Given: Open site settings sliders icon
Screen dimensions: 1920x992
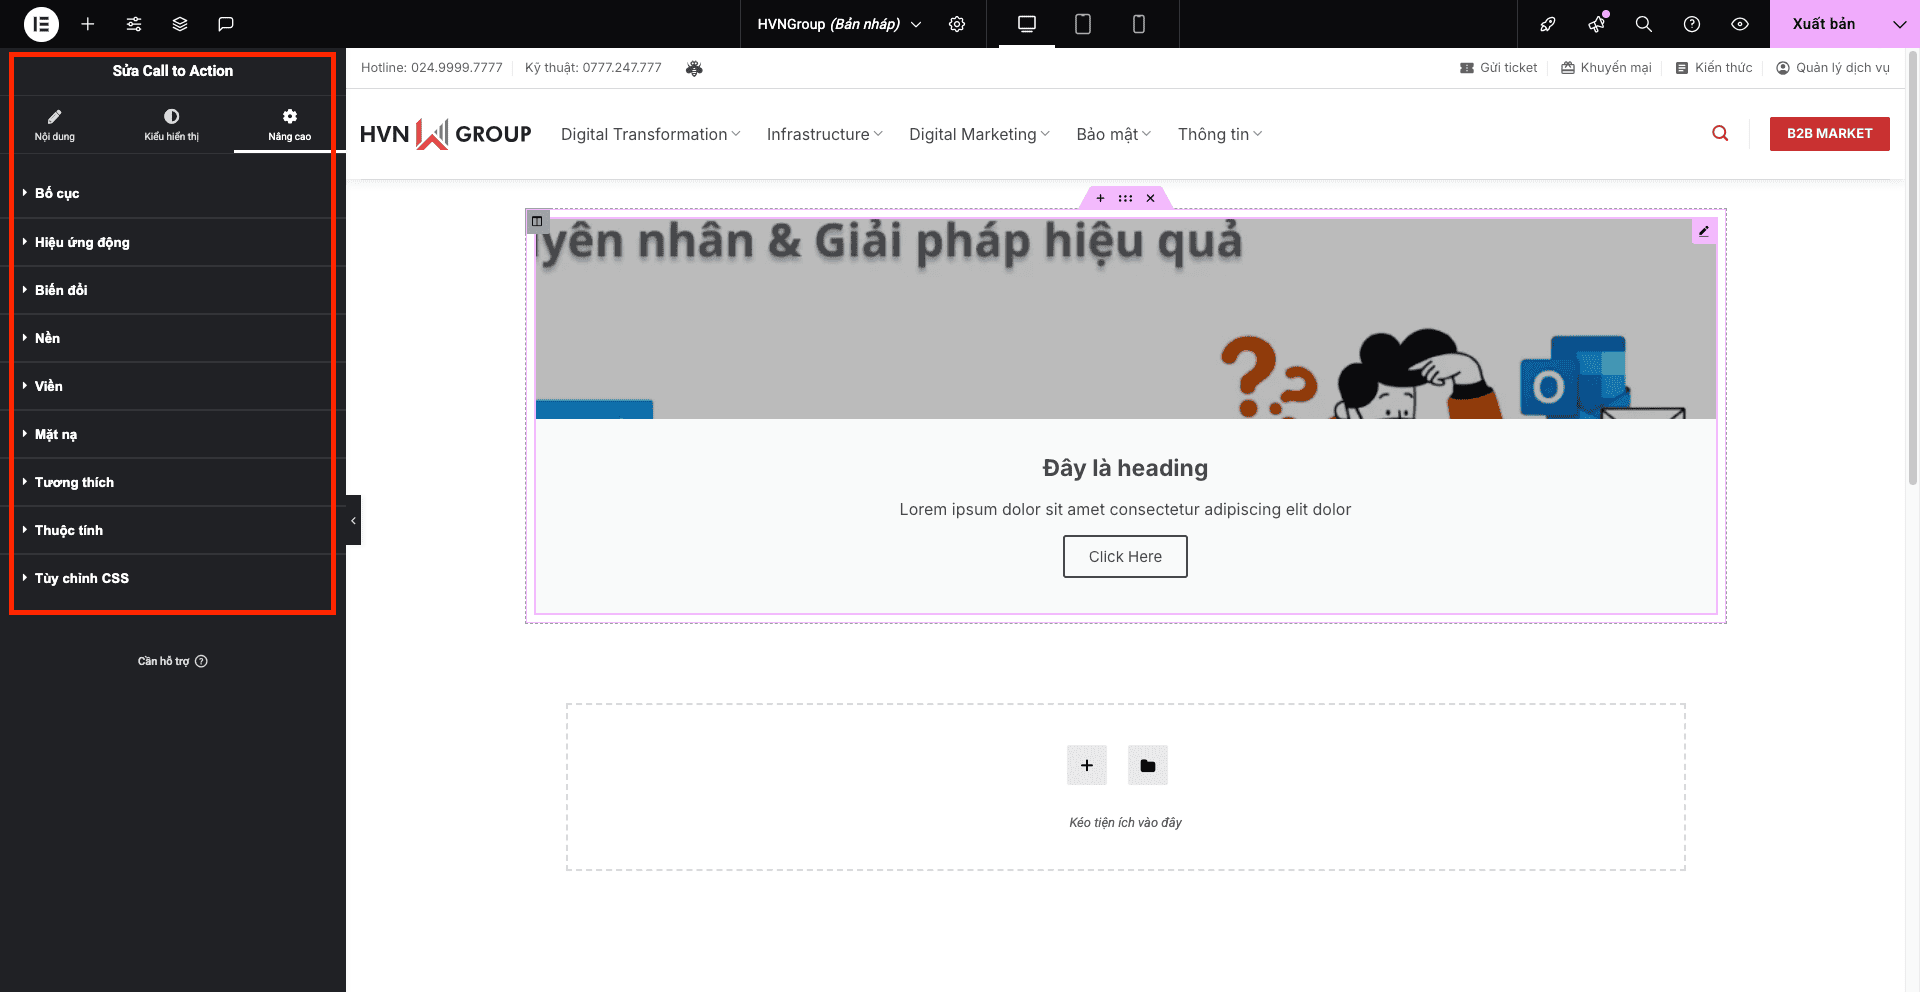Looking at the screenshot, I should click(134, 24).
